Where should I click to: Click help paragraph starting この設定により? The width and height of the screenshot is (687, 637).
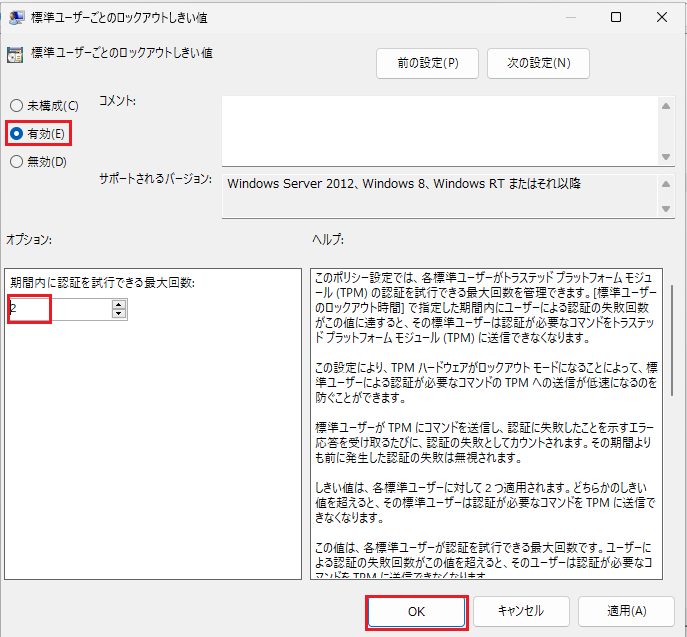point(485,382)
